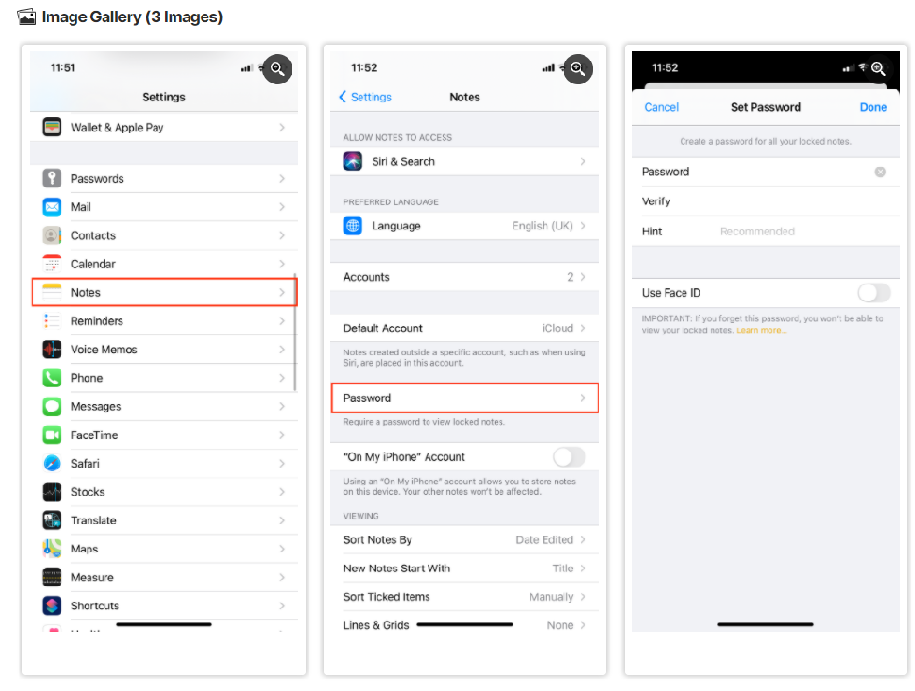Open the Passwords key icon
This screenshot has width=915, height=691.
[52, 178]
